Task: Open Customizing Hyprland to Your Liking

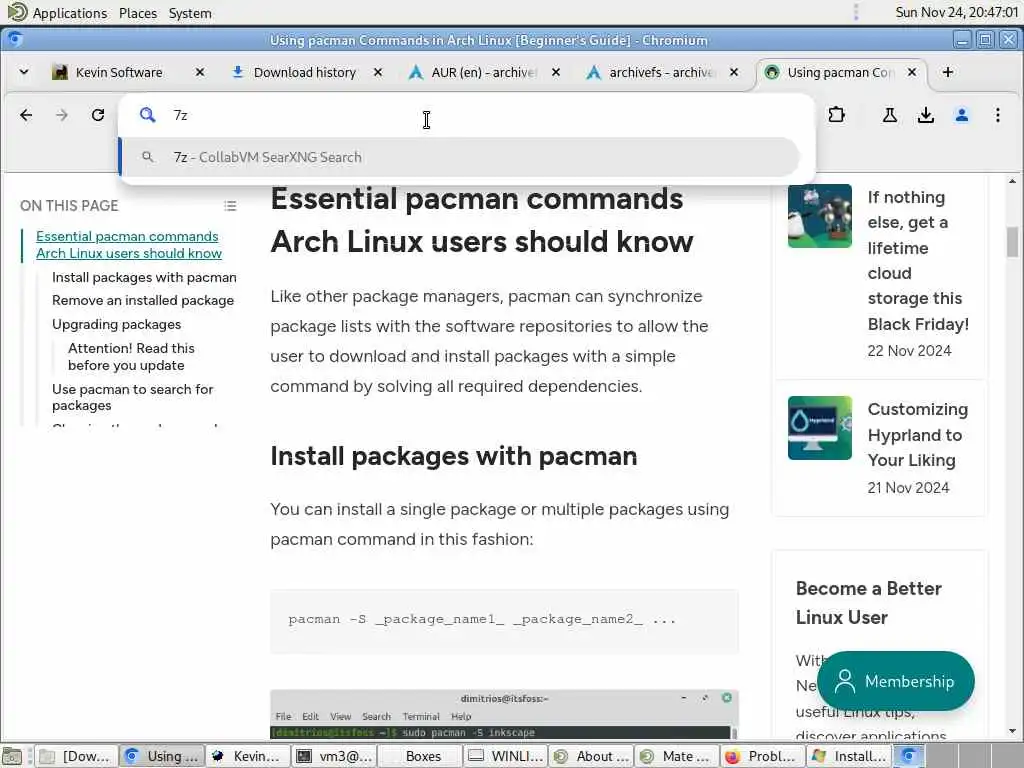Action: click(918, 435)
